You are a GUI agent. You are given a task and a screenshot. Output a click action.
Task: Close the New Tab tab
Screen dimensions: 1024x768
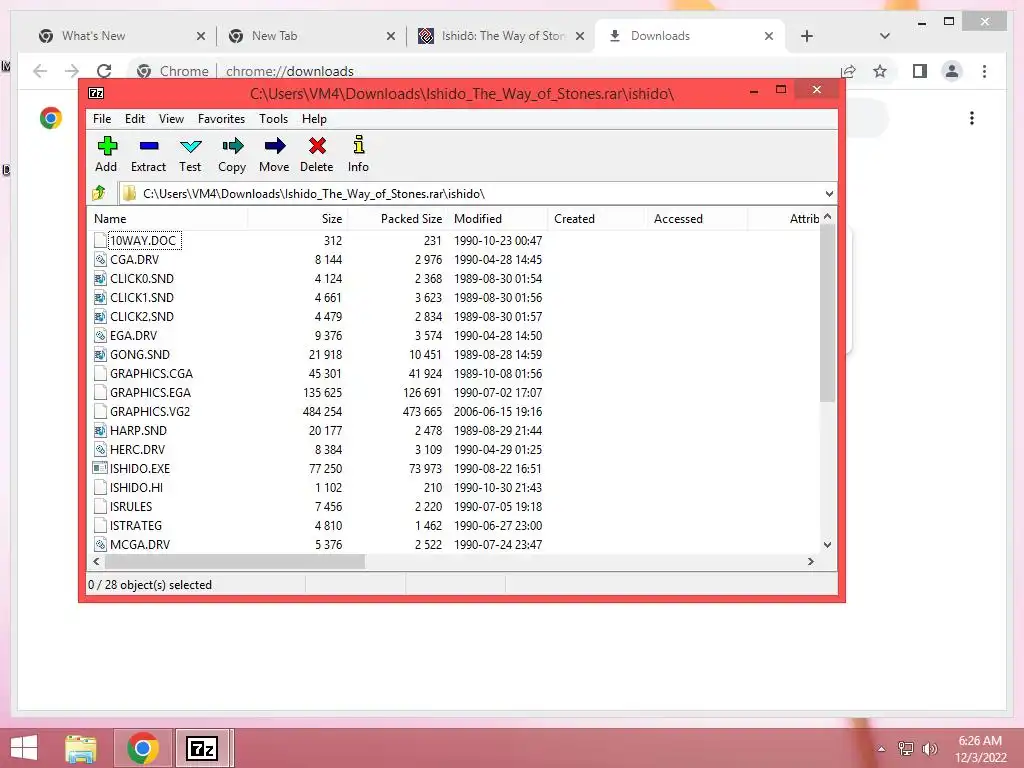point(391,36)
